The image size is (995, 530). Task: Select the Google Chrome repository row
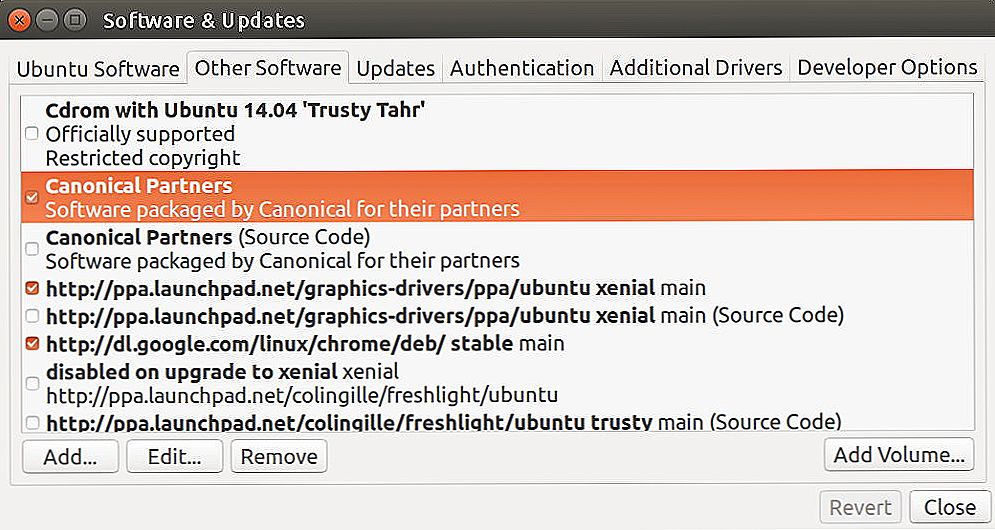tap(498, 343)
